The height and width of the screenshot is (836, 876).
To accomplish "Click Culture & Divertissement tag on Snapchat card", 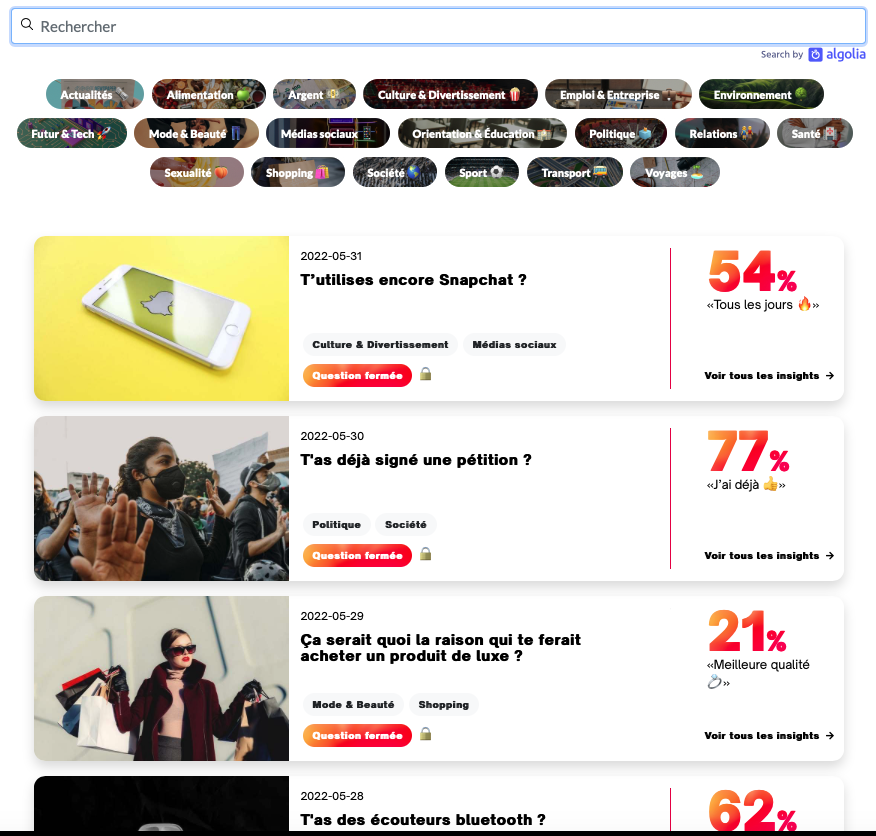I will coord(380,345).
